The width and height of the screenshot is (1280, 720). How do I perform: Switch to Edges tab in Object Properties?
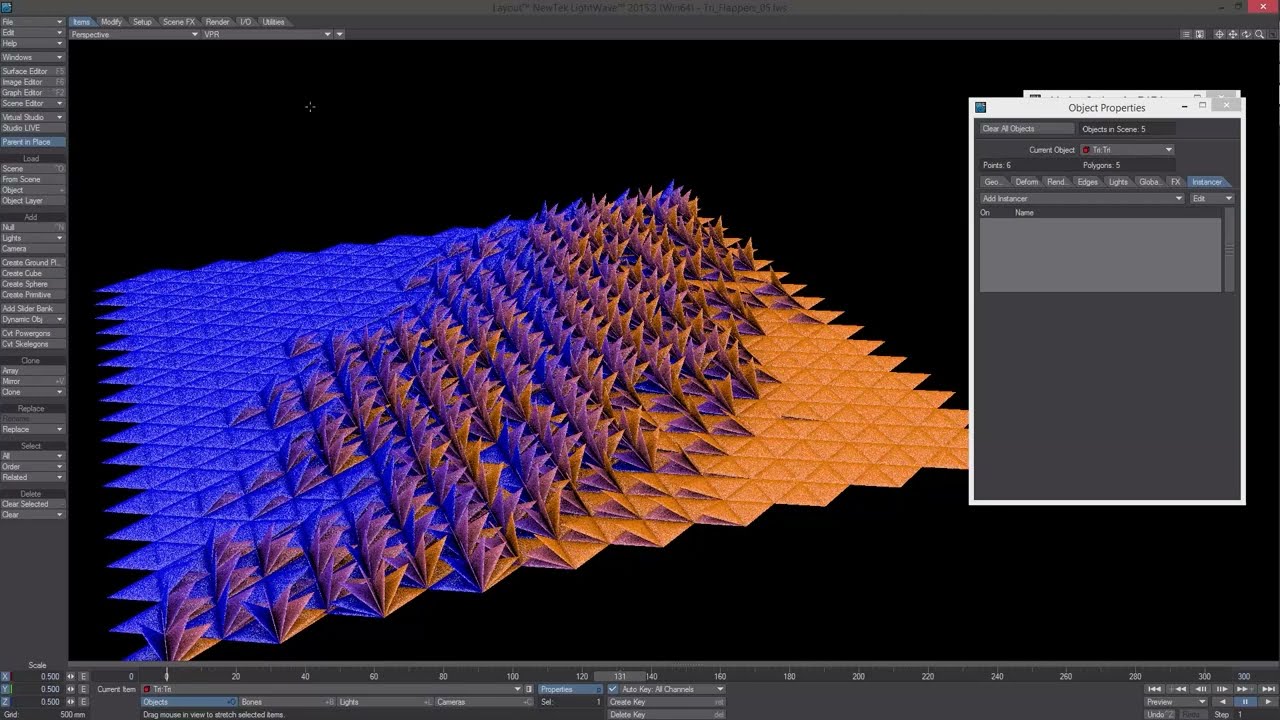coord(1088,182)
